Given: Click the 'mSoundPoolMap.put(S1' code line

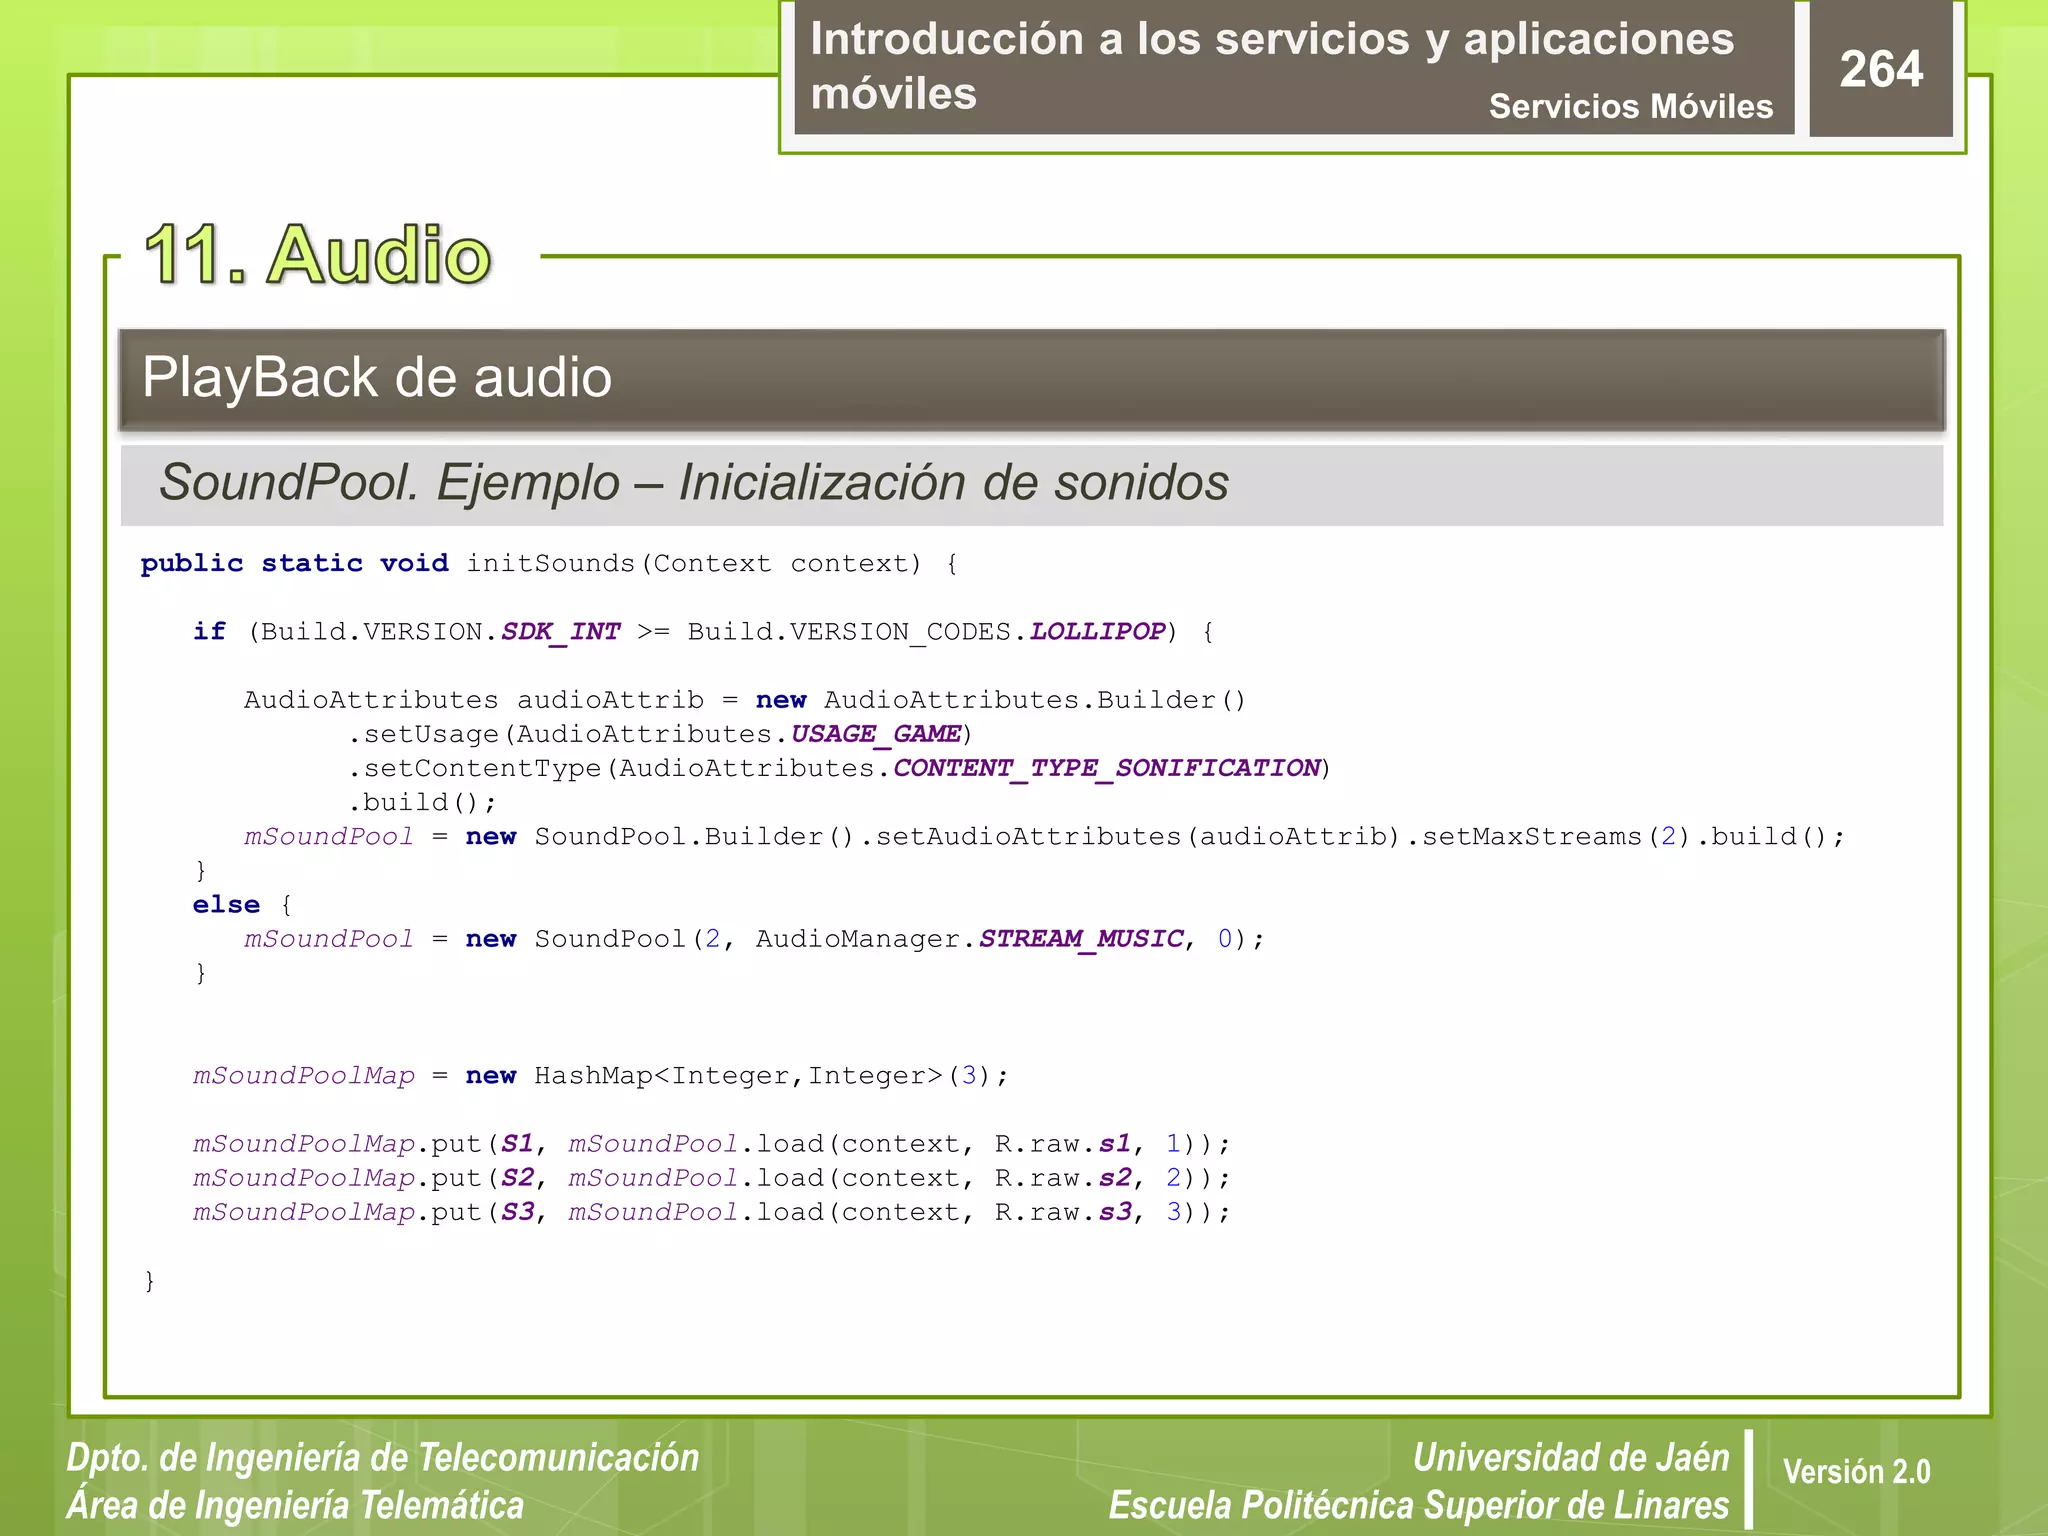Looking at the screenshot, I should pyautogui.click(x=712, y=1144).
